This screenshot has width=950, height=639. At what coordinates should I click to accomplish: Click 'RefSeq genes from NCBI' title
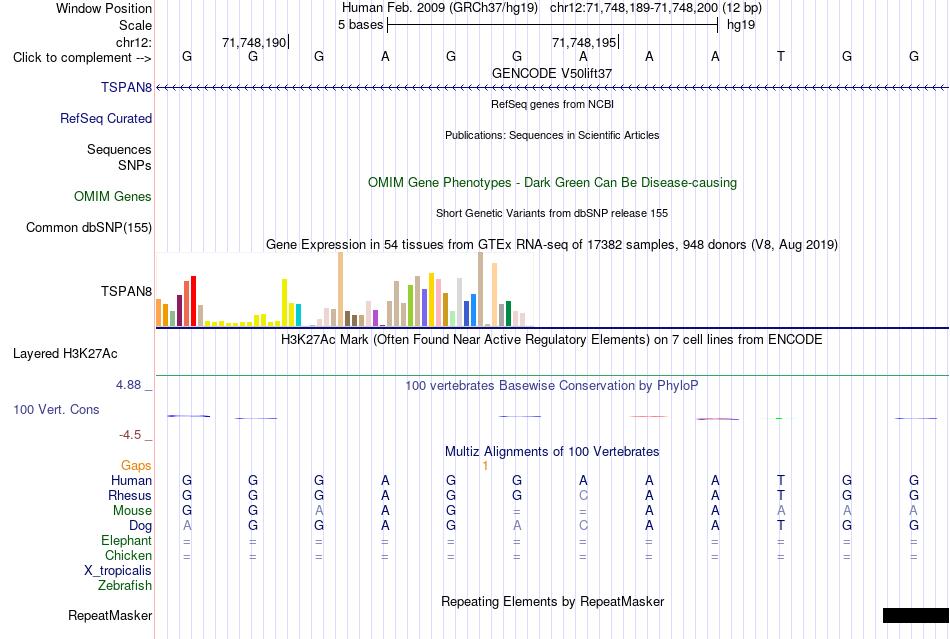click(x=552, y=104)
